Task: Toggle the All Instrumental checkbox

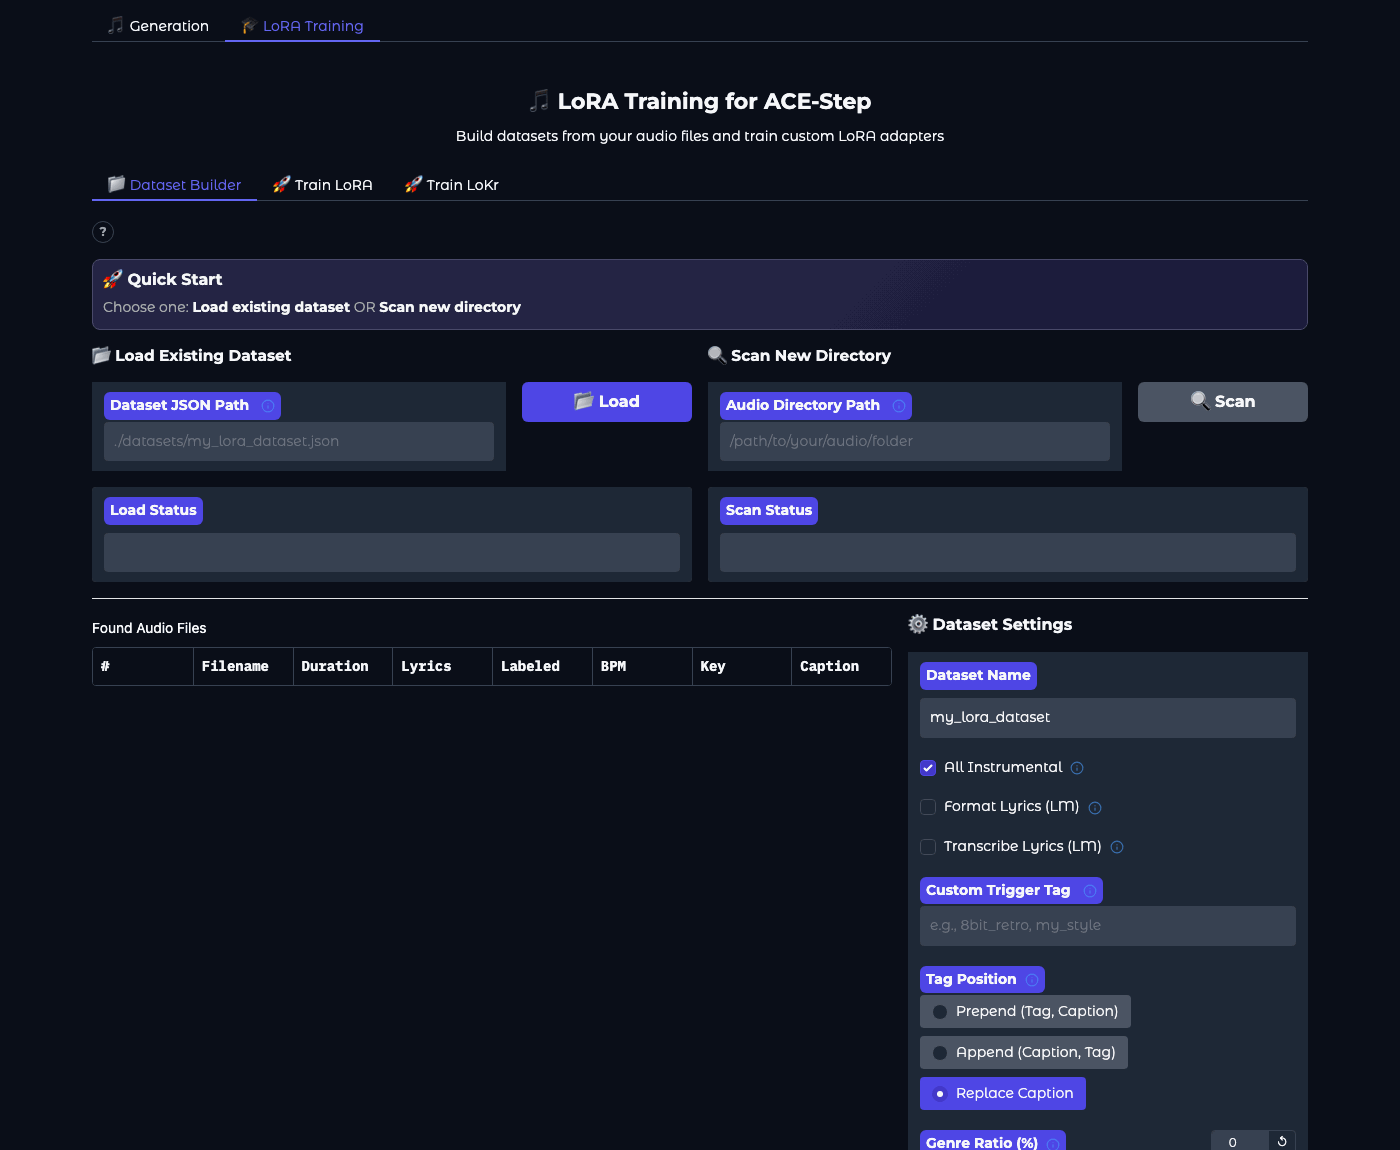Action: coord(928,768)
